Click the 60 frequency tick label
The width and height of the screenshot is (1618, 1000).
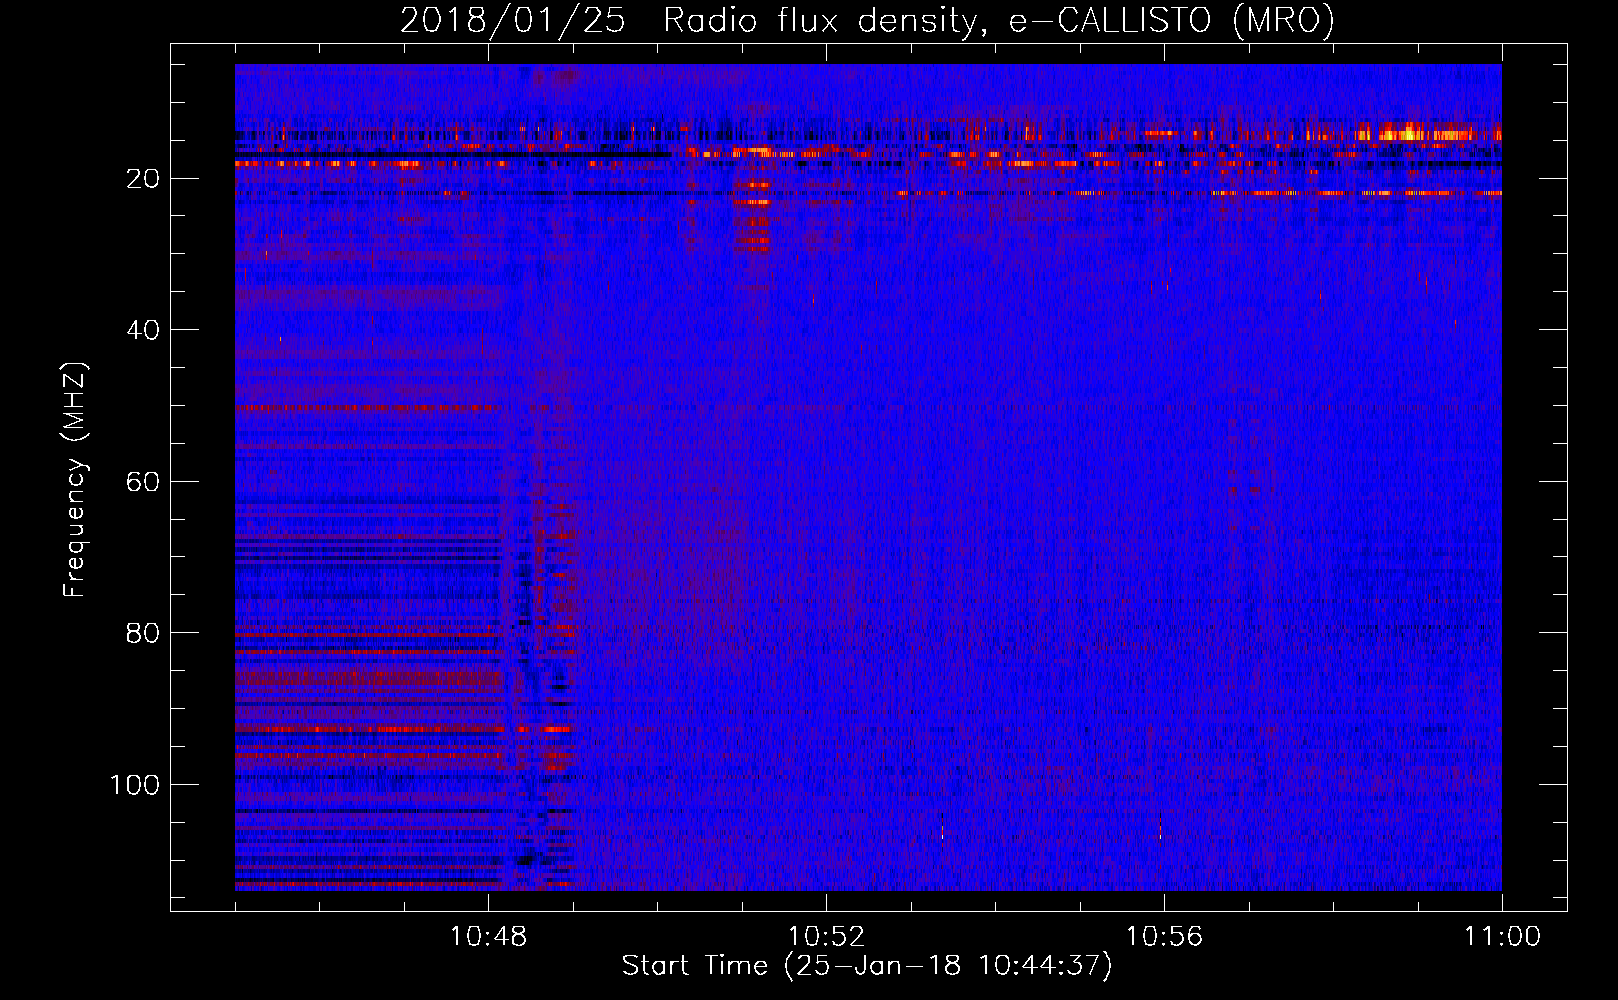[143, 482]
